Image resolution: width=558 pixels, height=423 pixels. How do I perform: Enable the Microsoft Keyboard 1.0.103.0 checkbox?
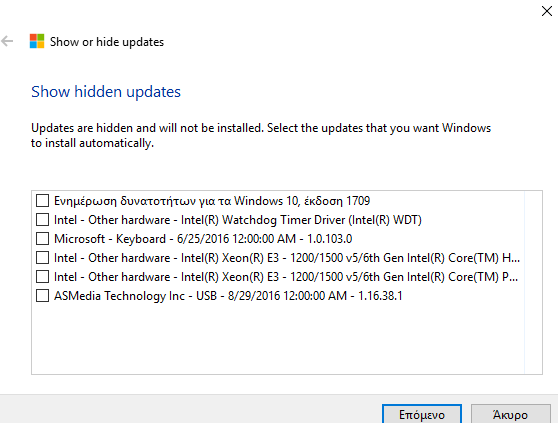pos(42,238)
